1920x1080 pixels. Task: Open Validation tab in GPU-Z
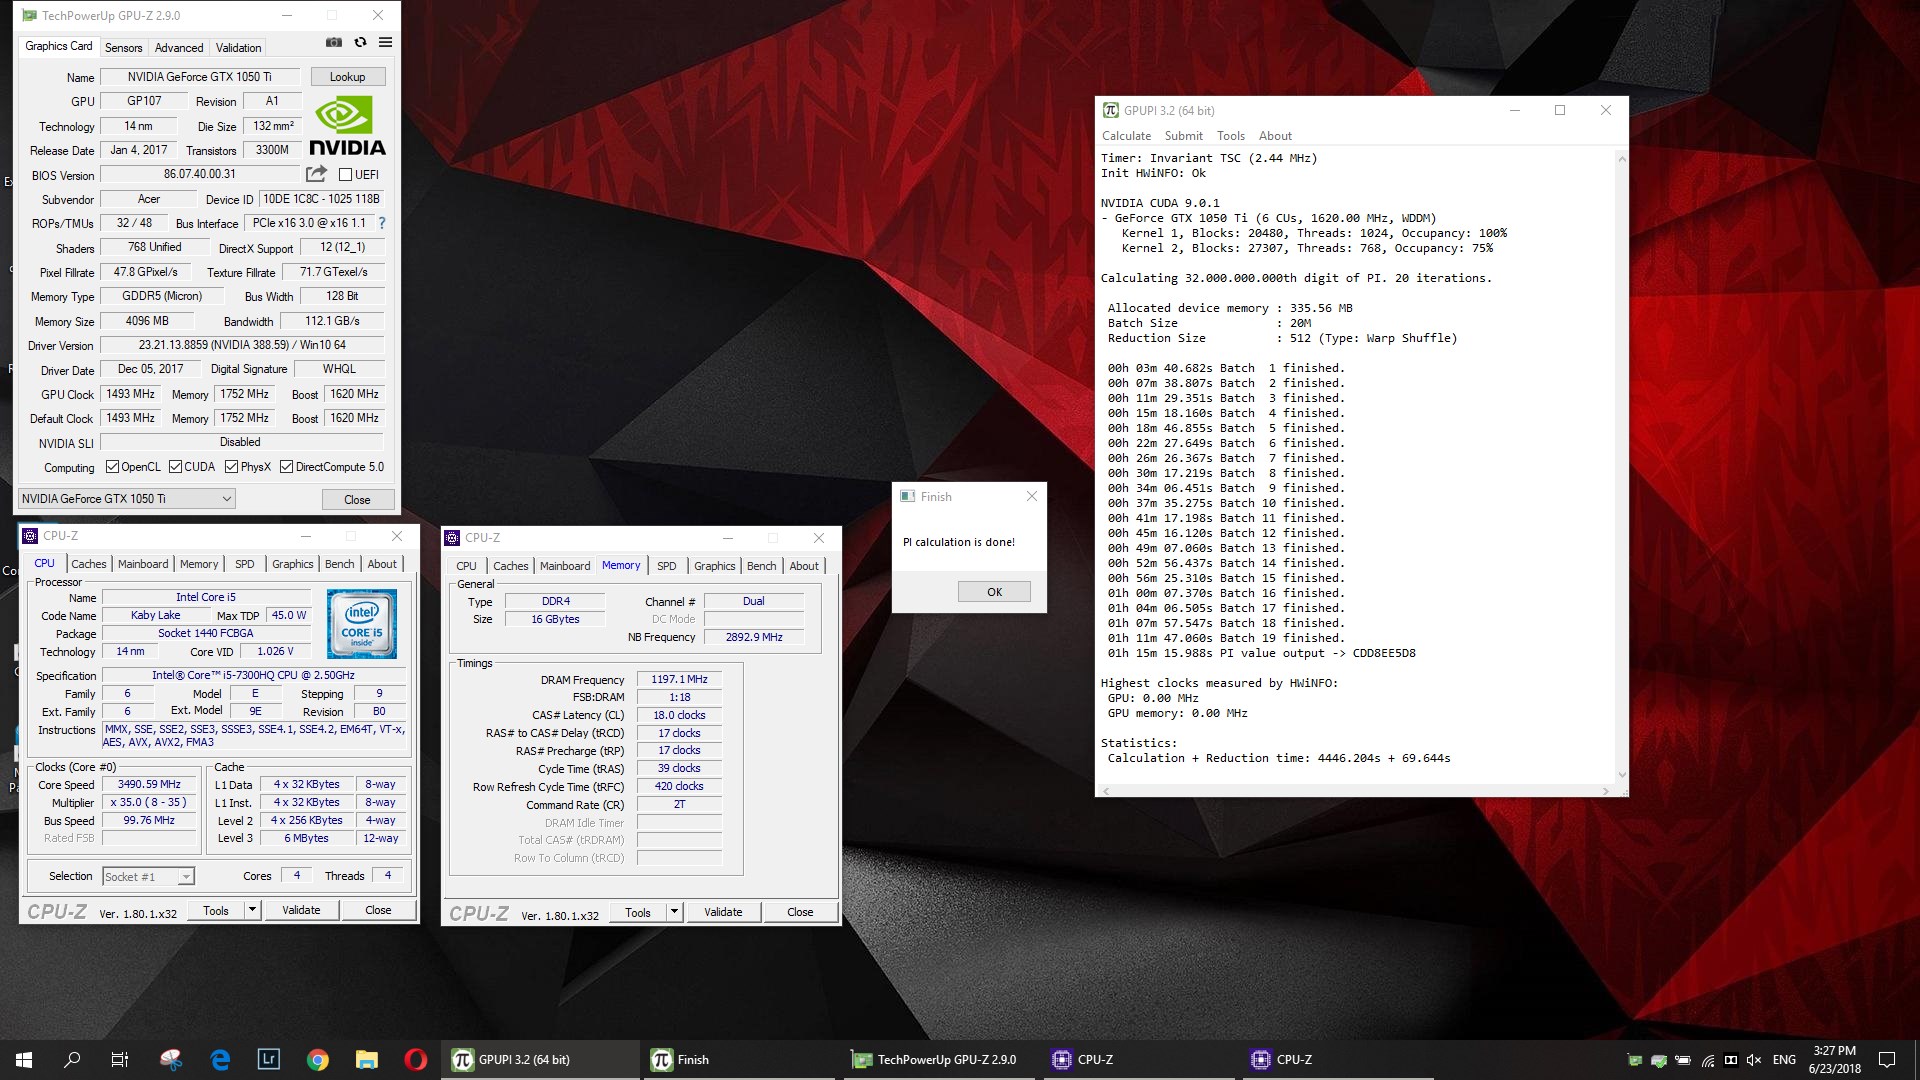[238, 48]
